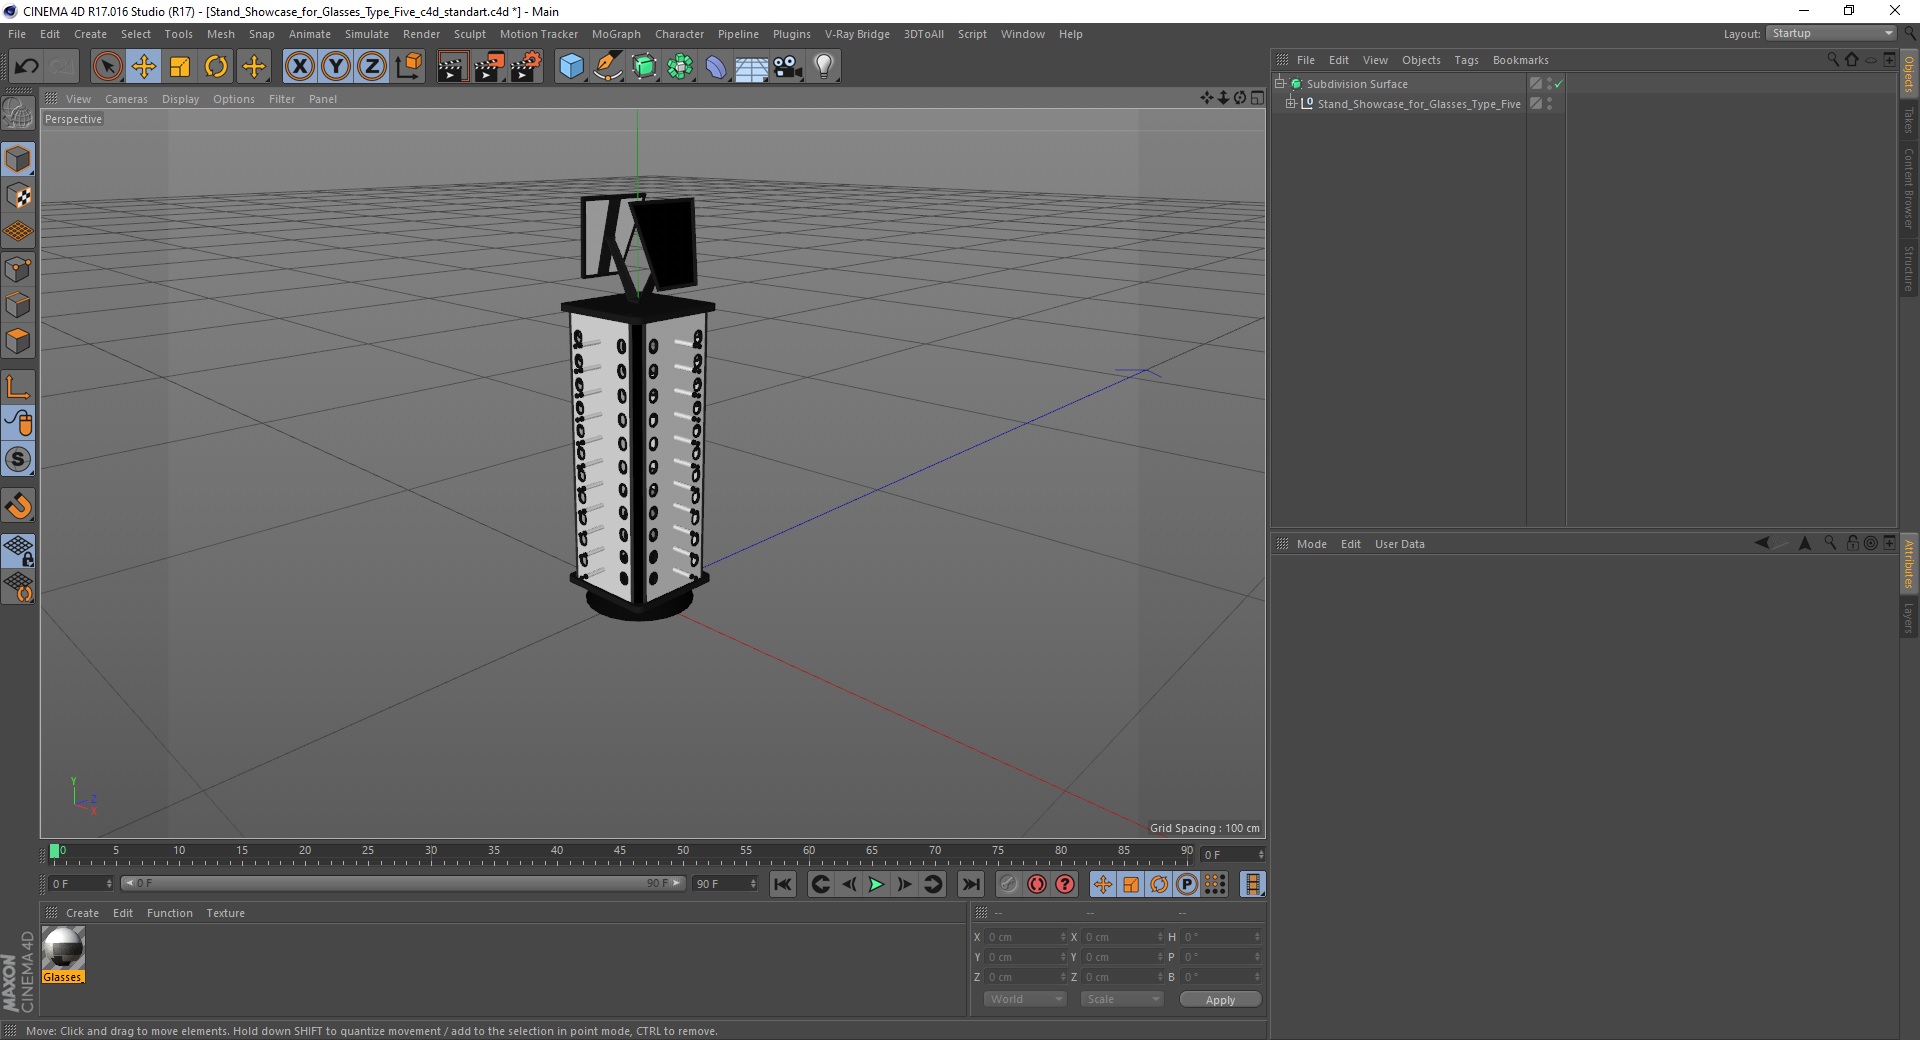Add a Camera object
This screenshot has width=1920, height=1040.
point(788,67)
